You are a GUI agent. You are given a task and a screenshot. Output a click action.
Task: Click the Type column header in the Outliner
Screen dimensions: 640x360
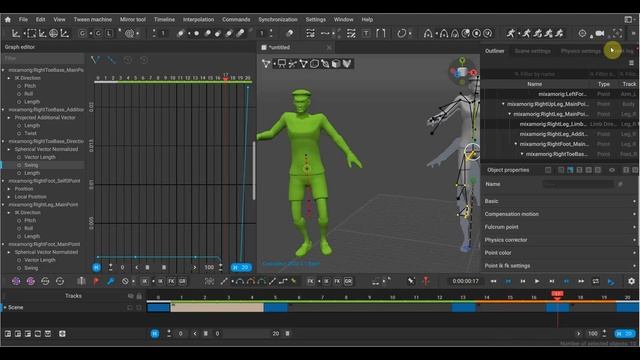click(604, 84)
